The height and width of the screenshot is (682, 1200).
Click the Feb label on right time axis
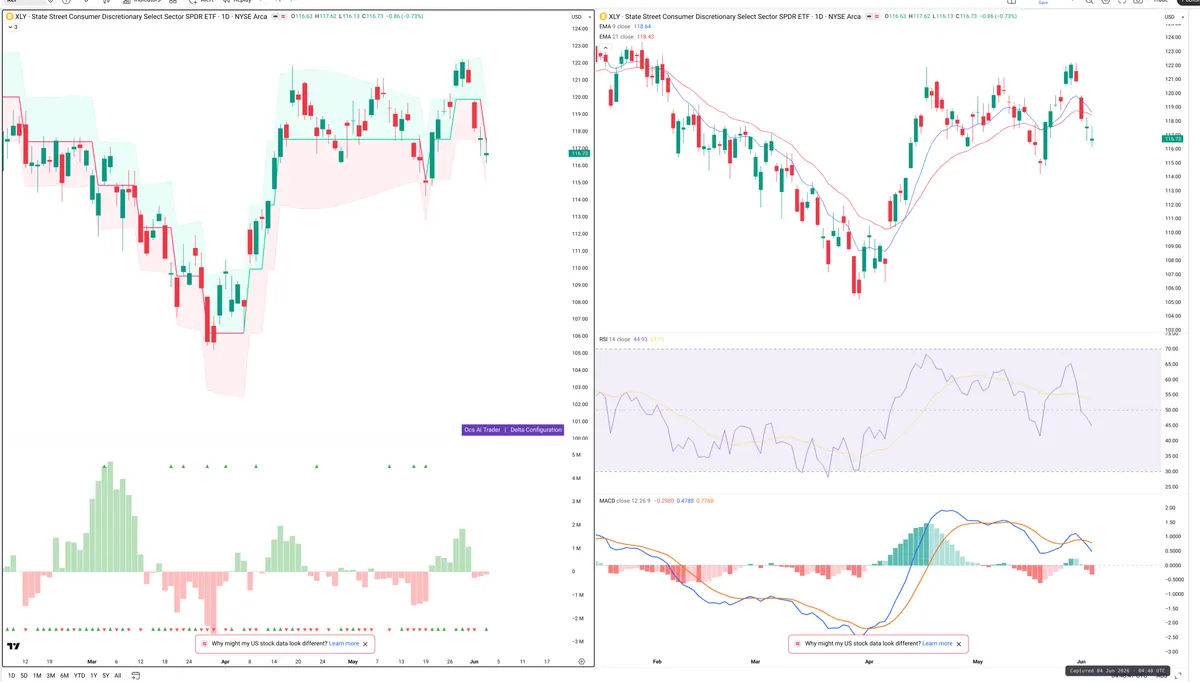(657, 662)
